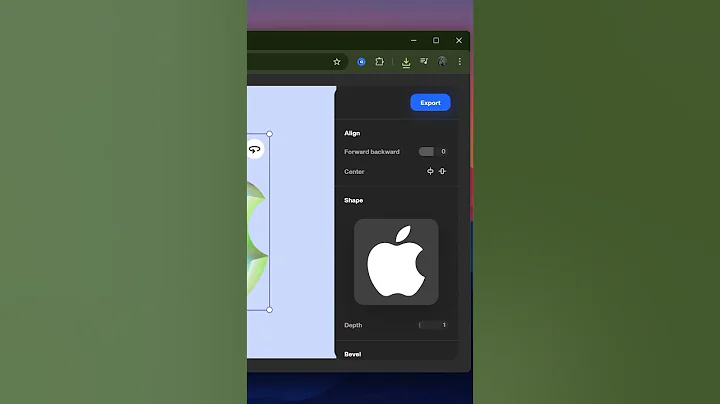Click the Depth label

[353, 325]
